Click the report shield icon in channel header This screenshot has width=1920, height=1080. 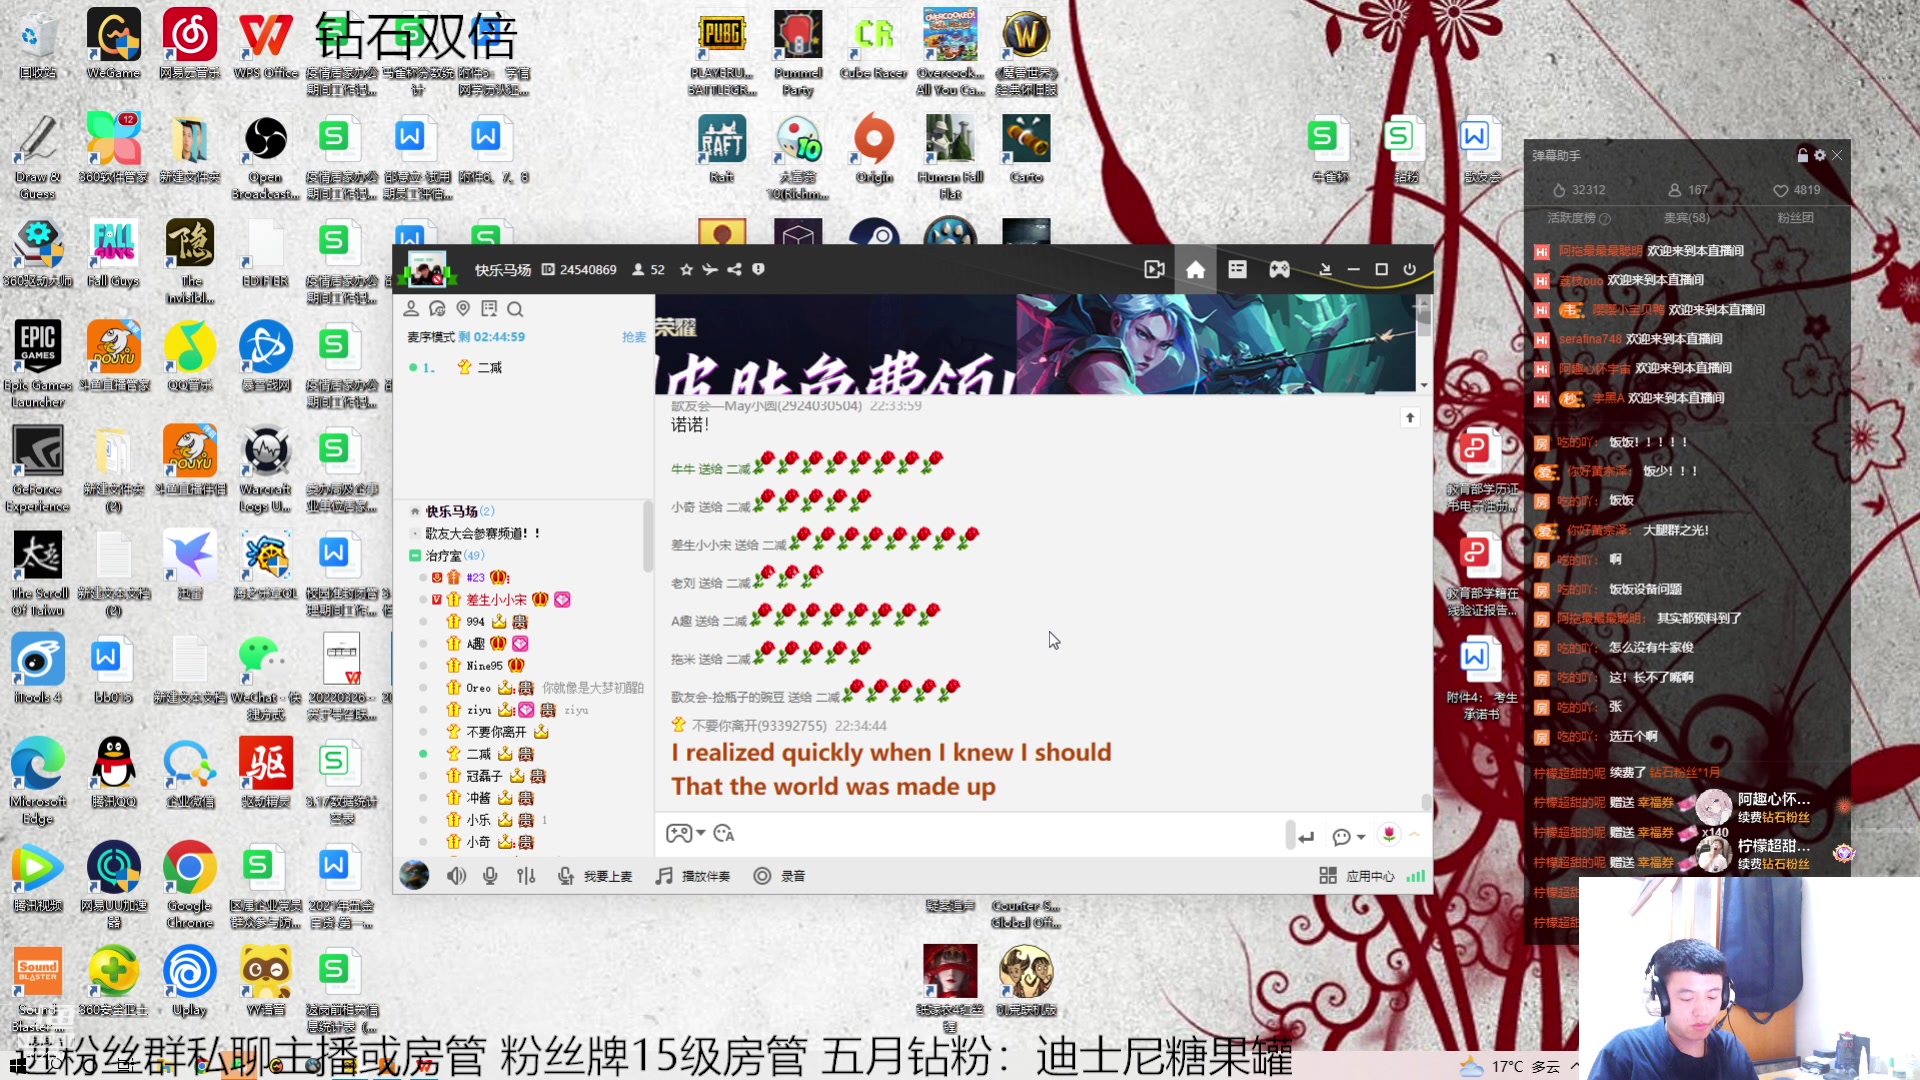point(758,270)
